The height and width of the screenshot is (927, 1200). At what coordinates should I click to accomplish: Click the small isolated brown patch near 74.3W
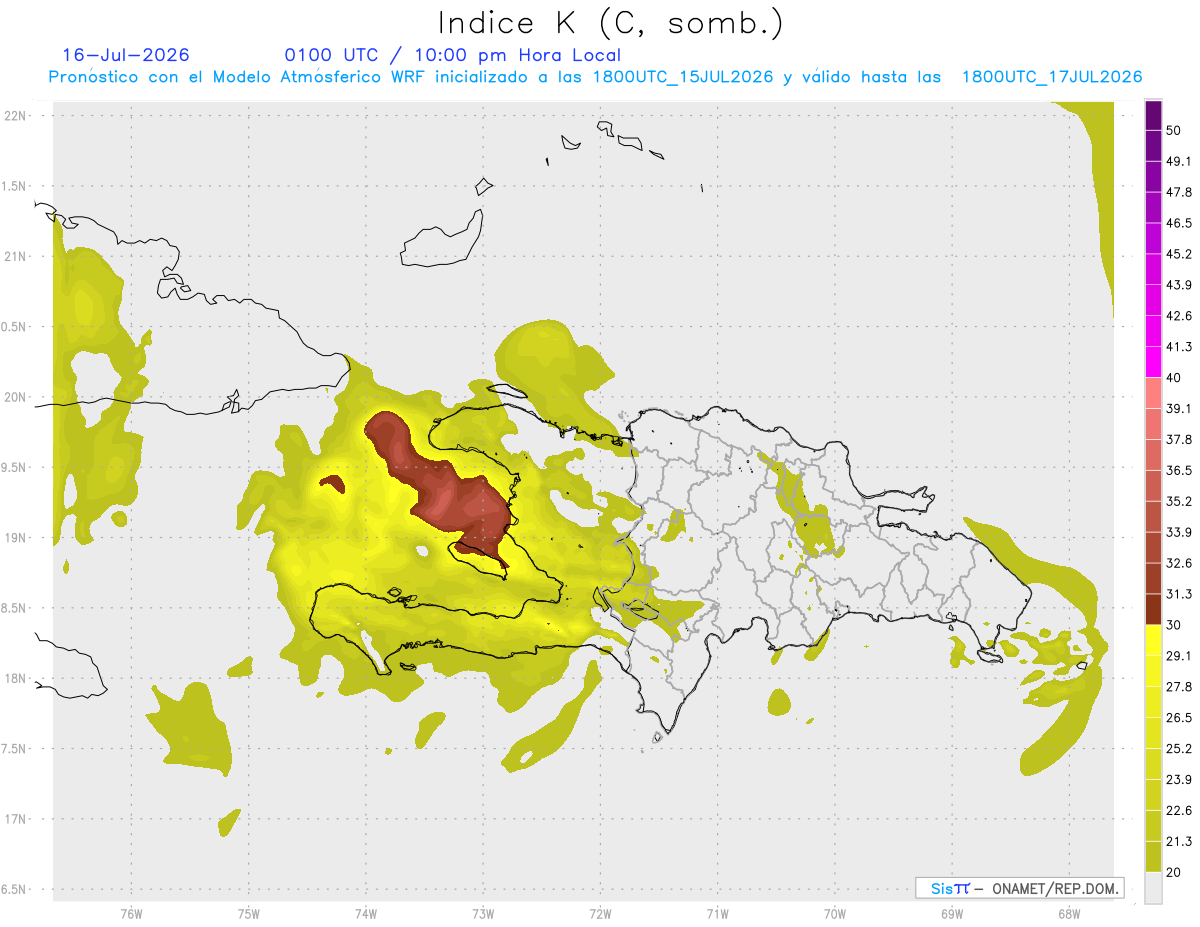coord(332,486)
